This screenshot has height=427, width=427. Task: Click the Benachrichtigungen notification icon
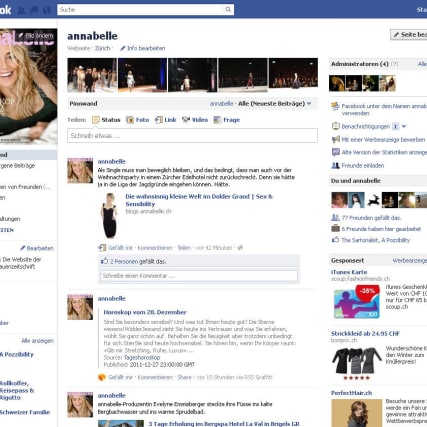335,126
